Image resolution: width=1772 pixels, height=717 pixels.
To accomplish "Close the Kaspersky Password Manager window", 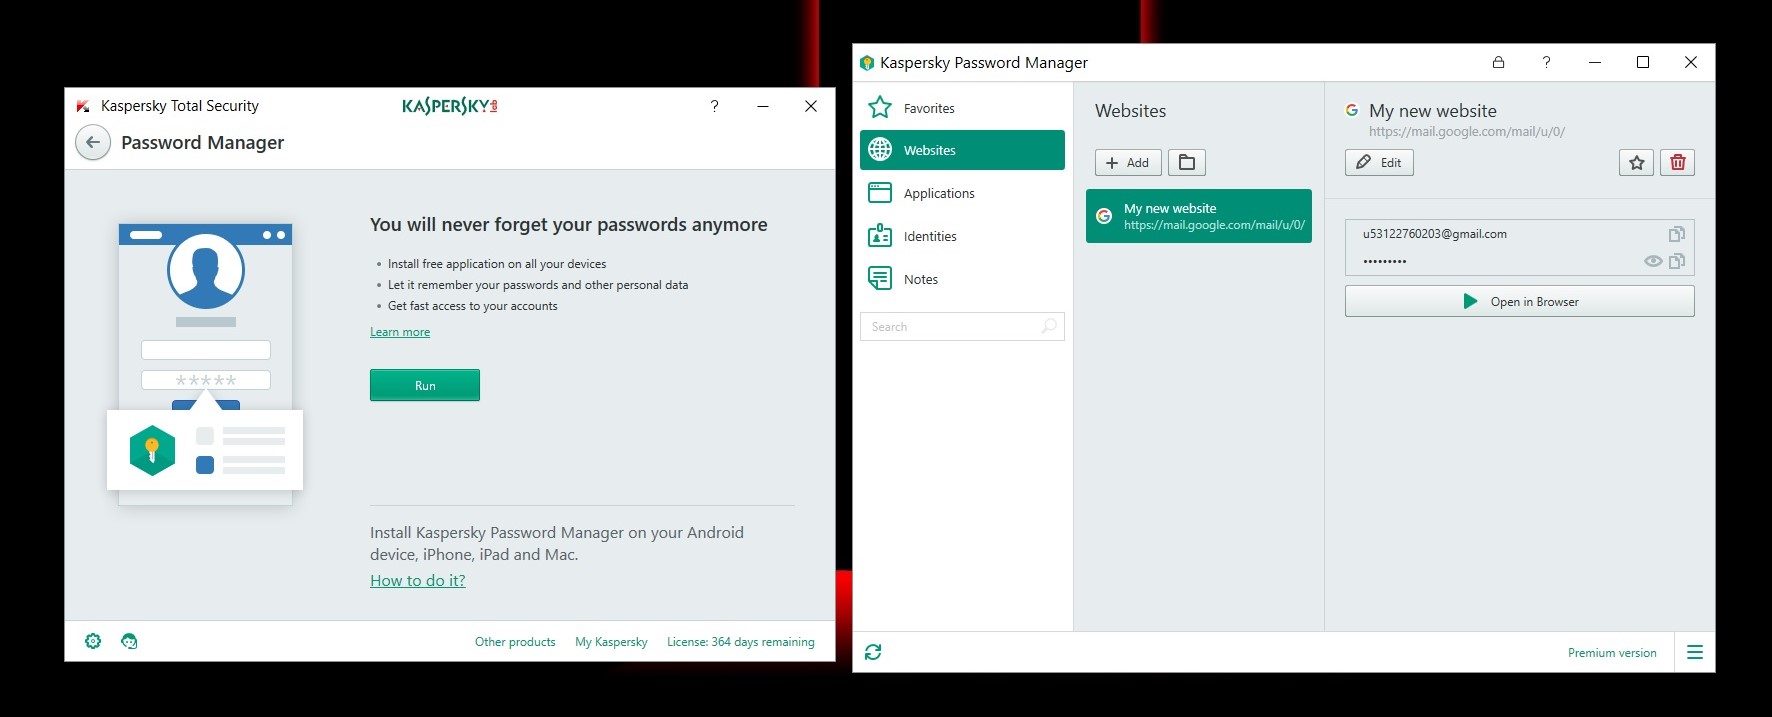I will pyautogui.click(x=1691, y=62).
